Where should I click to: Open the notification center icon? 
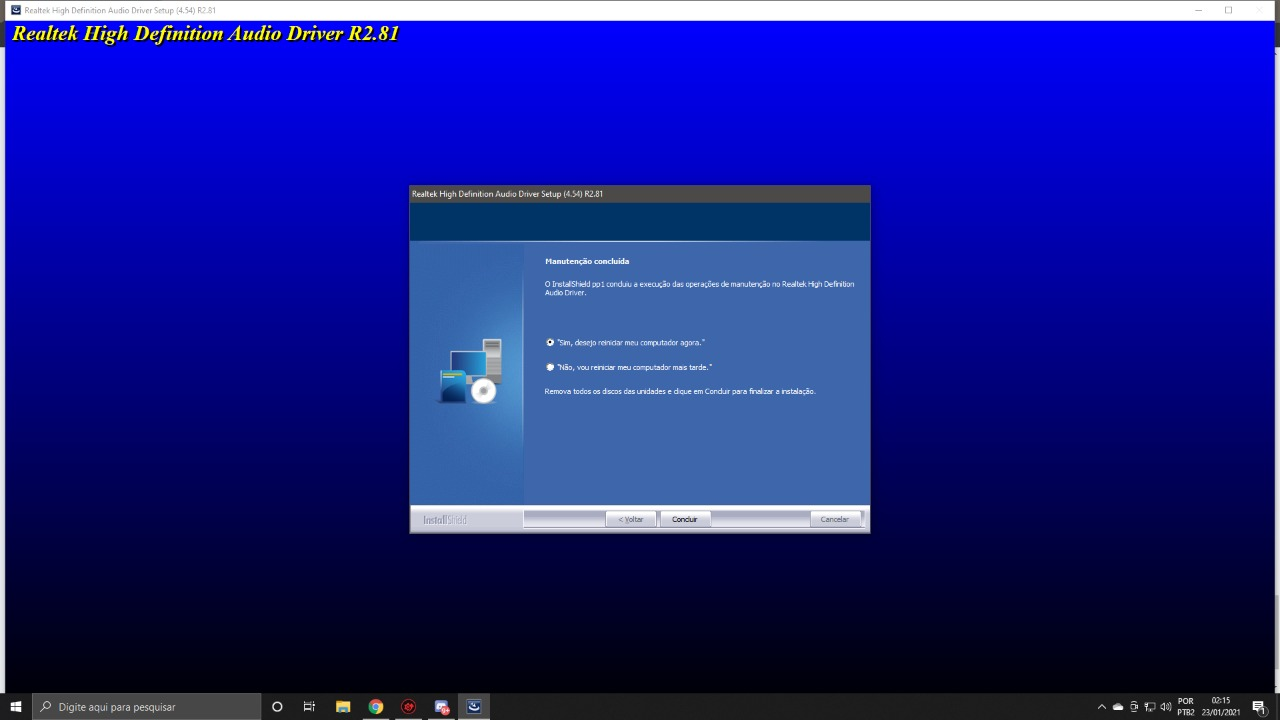click(x=1259, y=707)
